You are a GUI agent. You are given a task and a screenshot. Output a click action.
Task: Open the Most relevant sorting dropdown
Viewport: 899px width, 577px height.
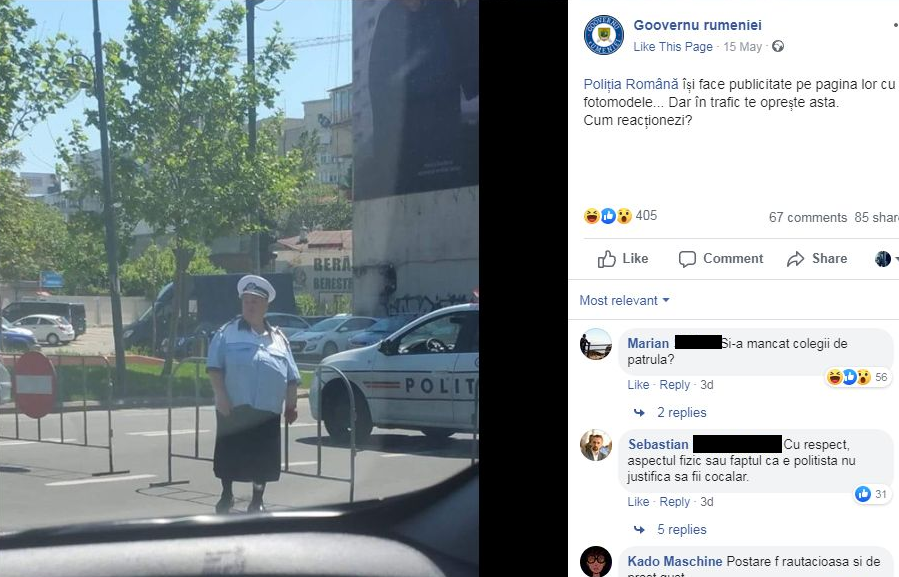pos(624,301)
